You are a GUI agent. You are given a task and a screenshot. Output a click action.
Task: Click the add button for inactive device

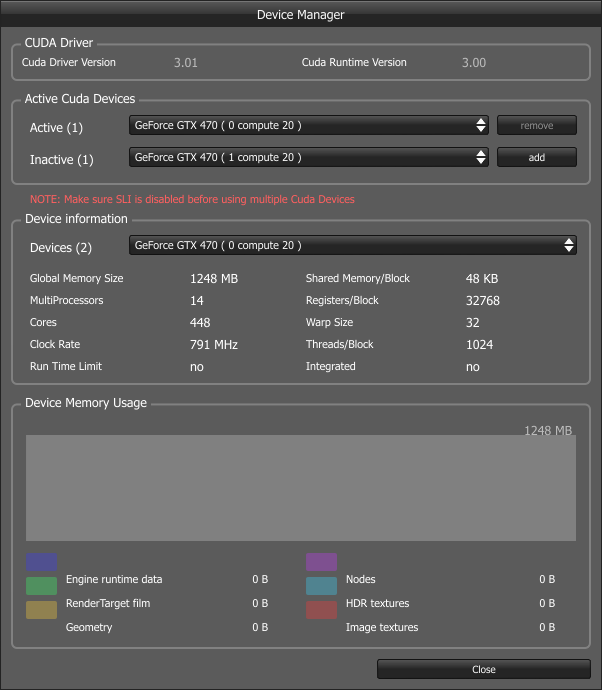536,157
